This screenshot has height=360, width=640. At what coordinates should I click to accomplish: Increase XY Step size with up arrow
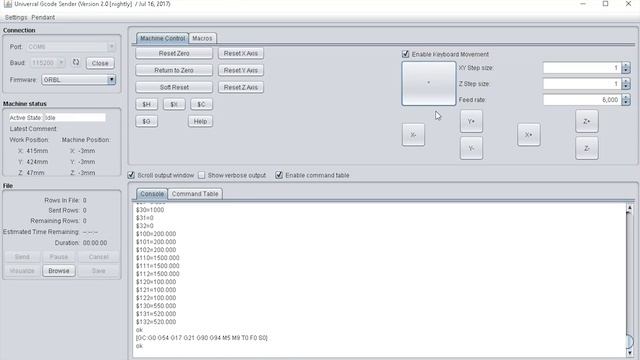point(626,65)
